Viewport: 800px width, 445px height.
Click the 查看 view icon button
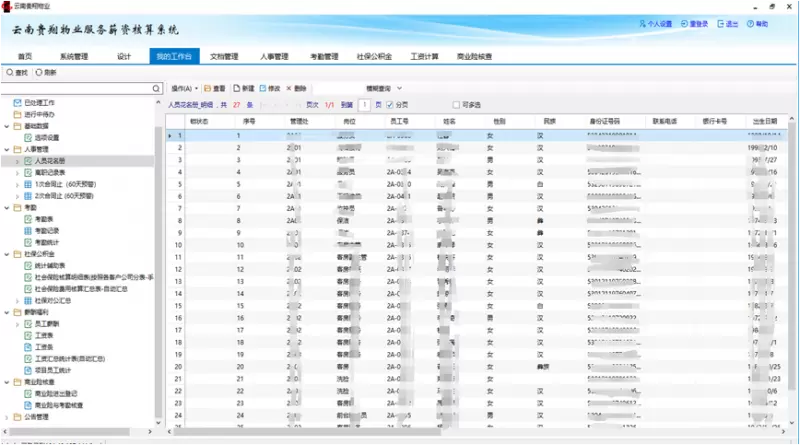(x=208, y=89)
